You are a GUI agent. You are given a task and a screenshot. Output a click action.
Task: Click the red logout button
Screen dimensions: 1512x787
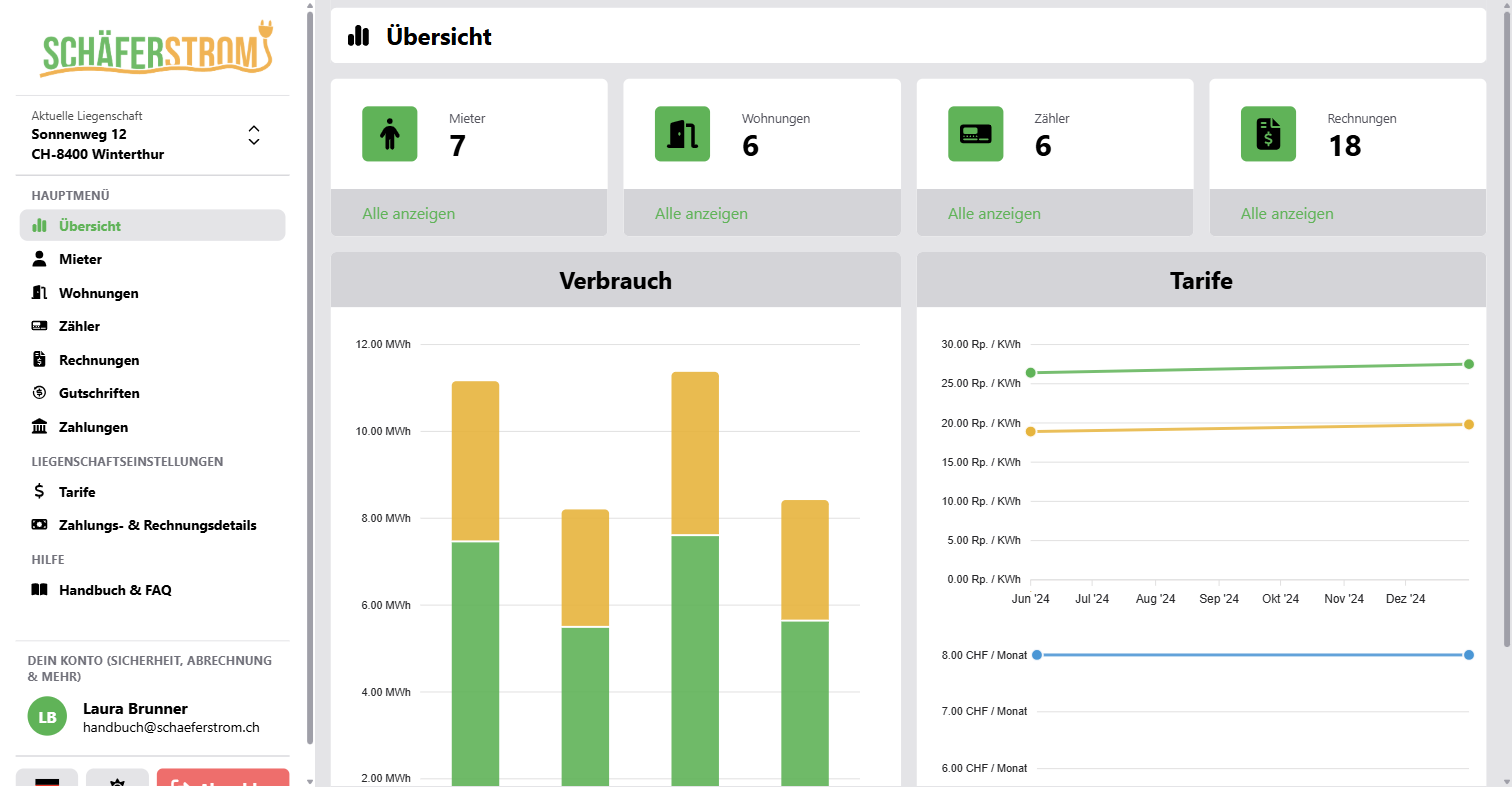[223, 778]
